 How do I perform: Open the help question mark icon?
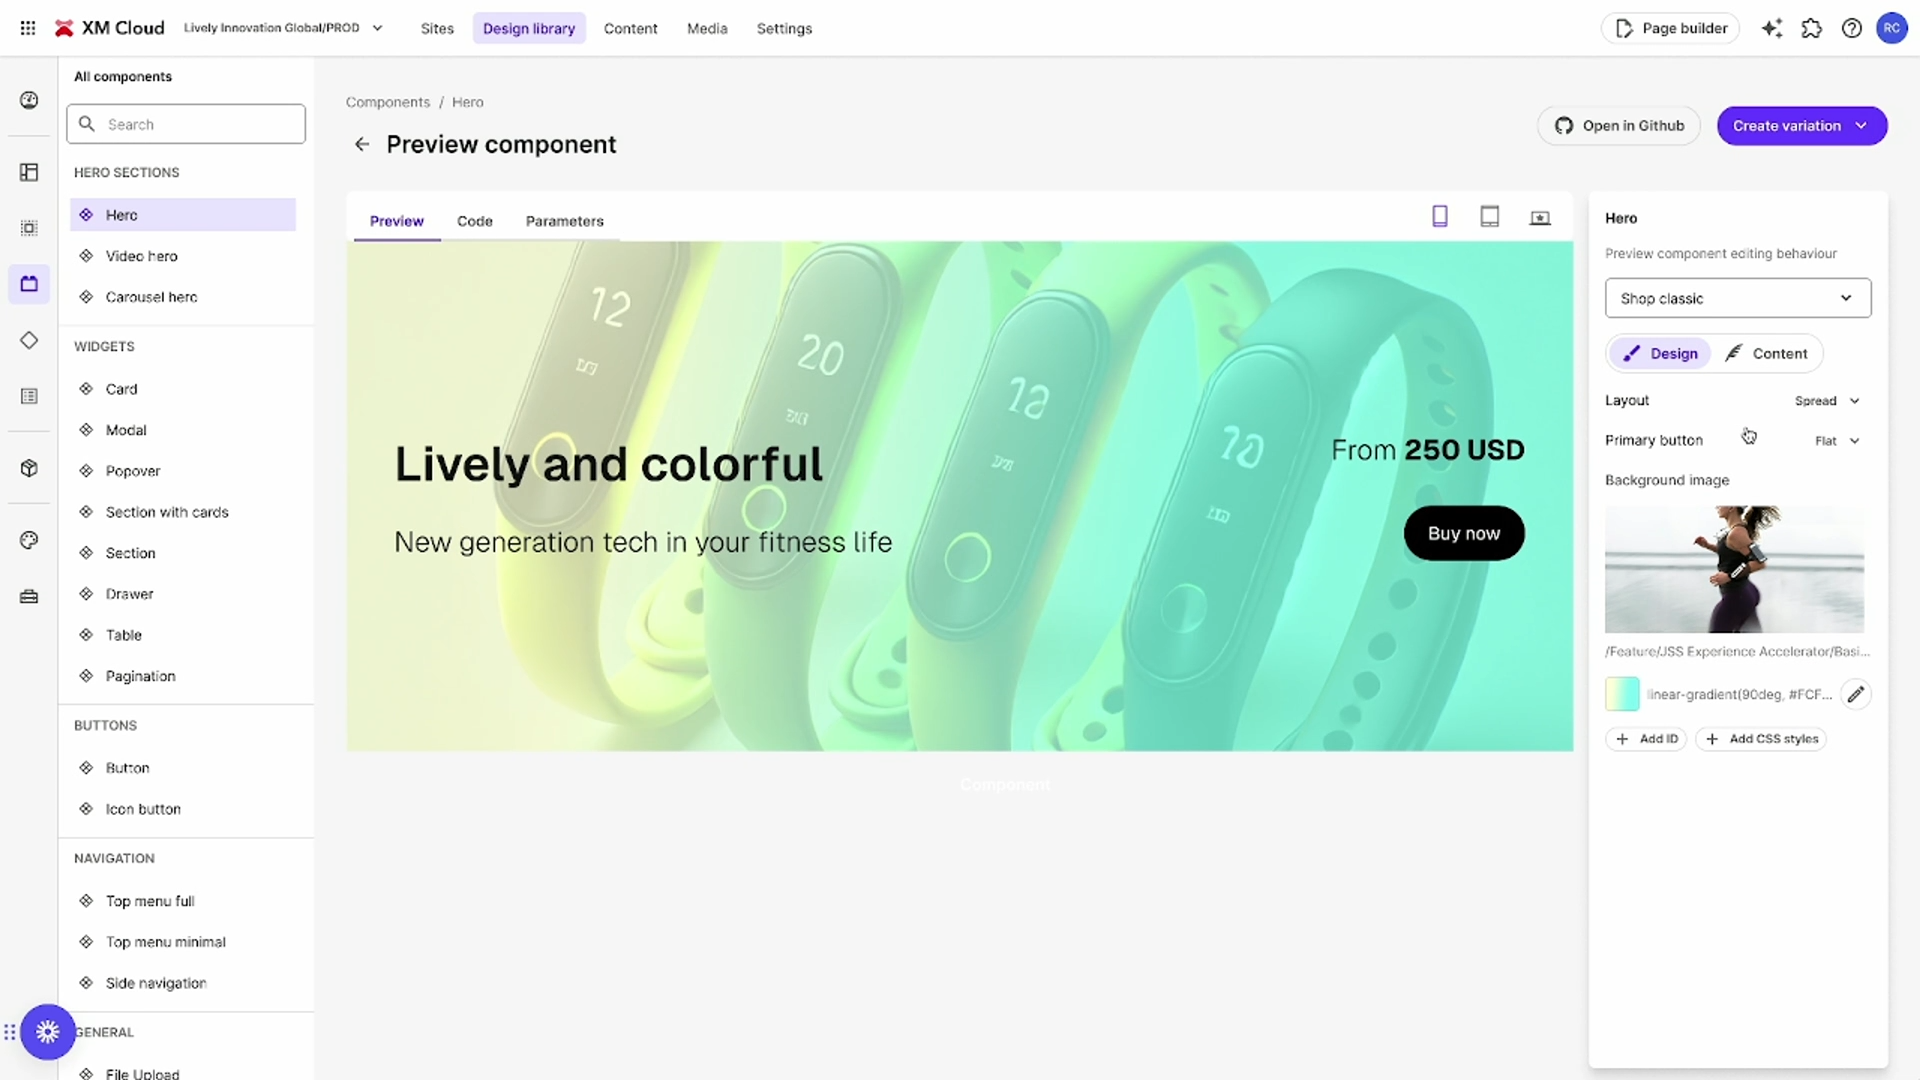pyautogui.click(x=1852, y=28)
